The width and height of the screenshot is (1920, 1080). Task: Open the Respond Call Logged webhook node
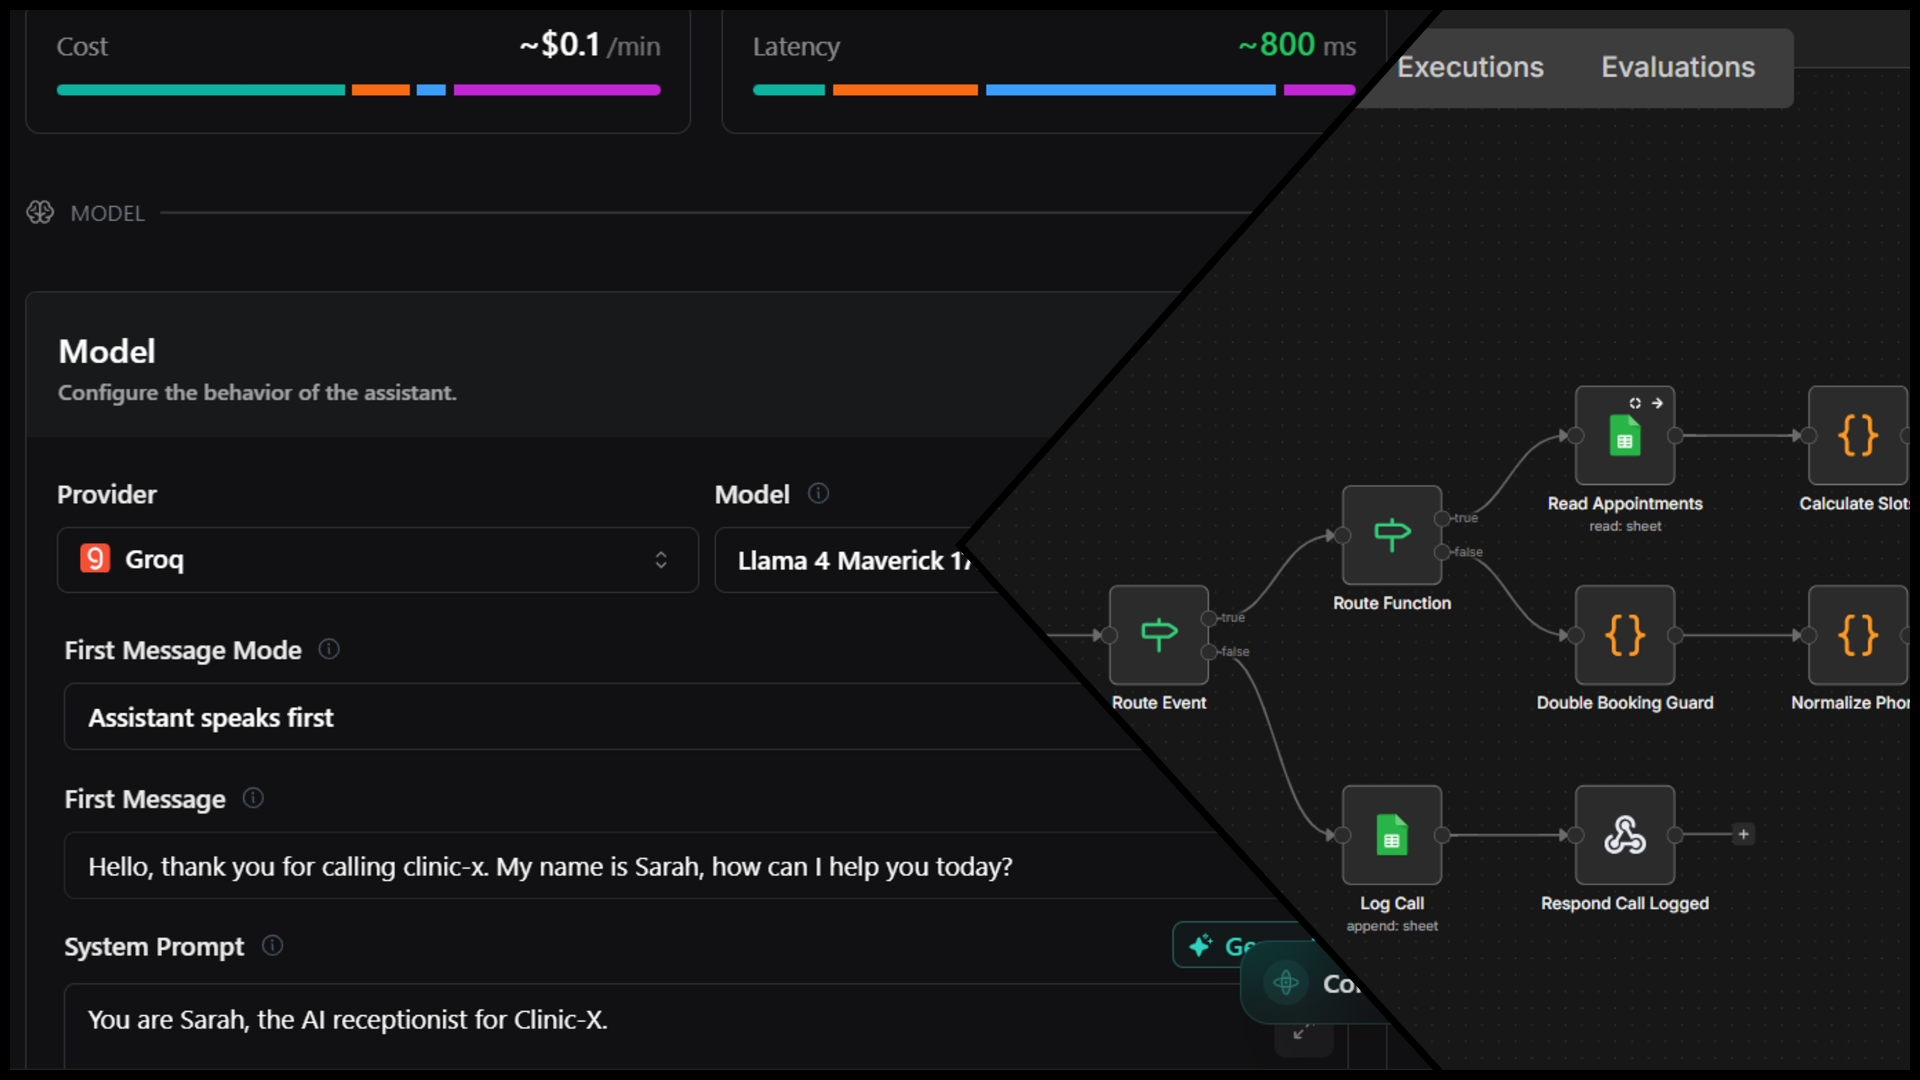[1624, 836]
